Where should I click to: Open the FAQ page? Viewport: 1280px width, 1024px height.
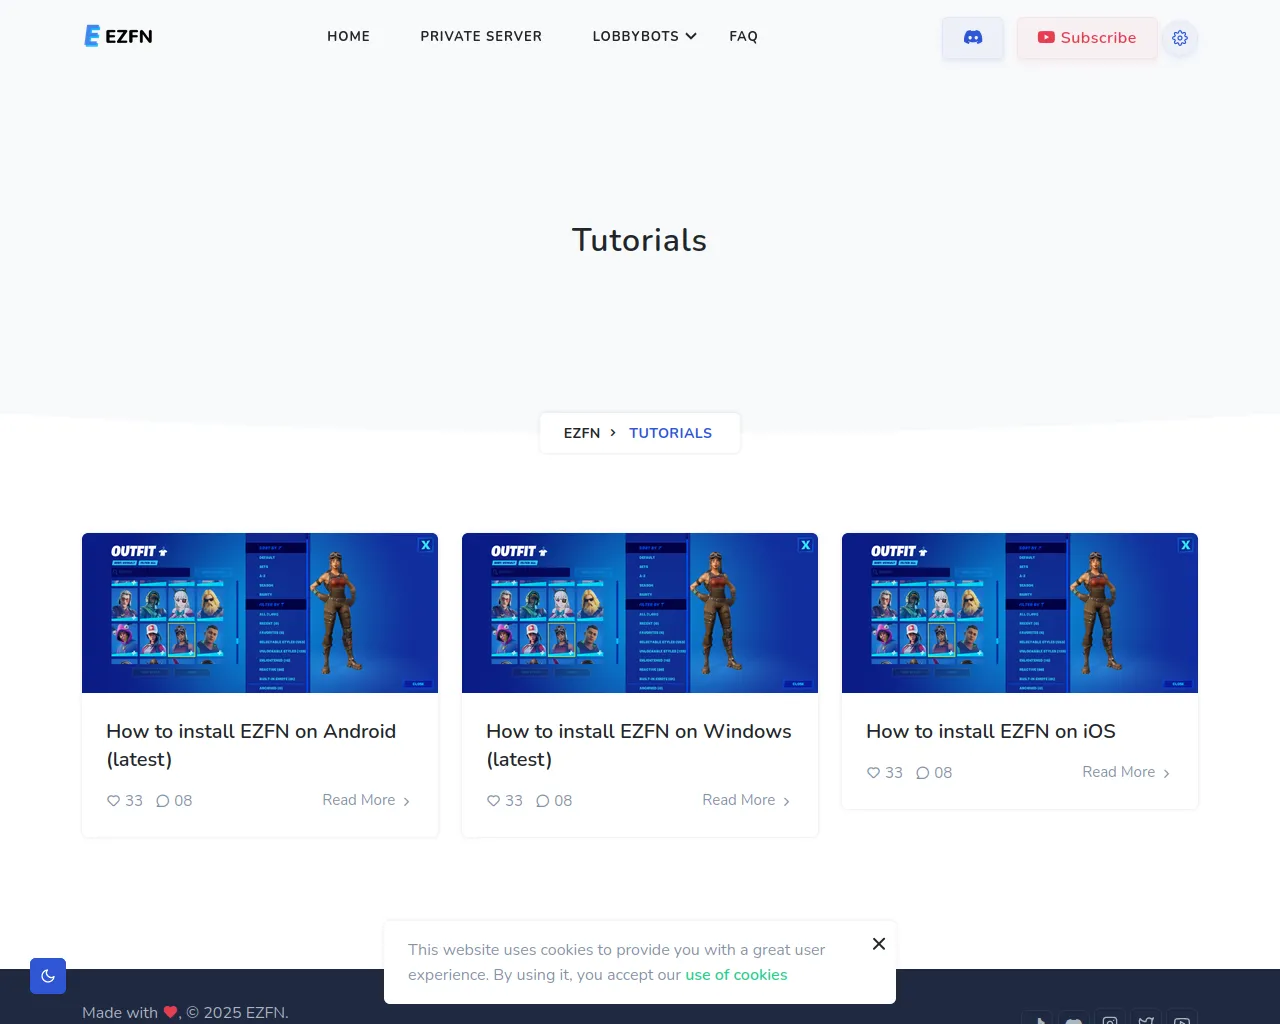tap(743, 36)
